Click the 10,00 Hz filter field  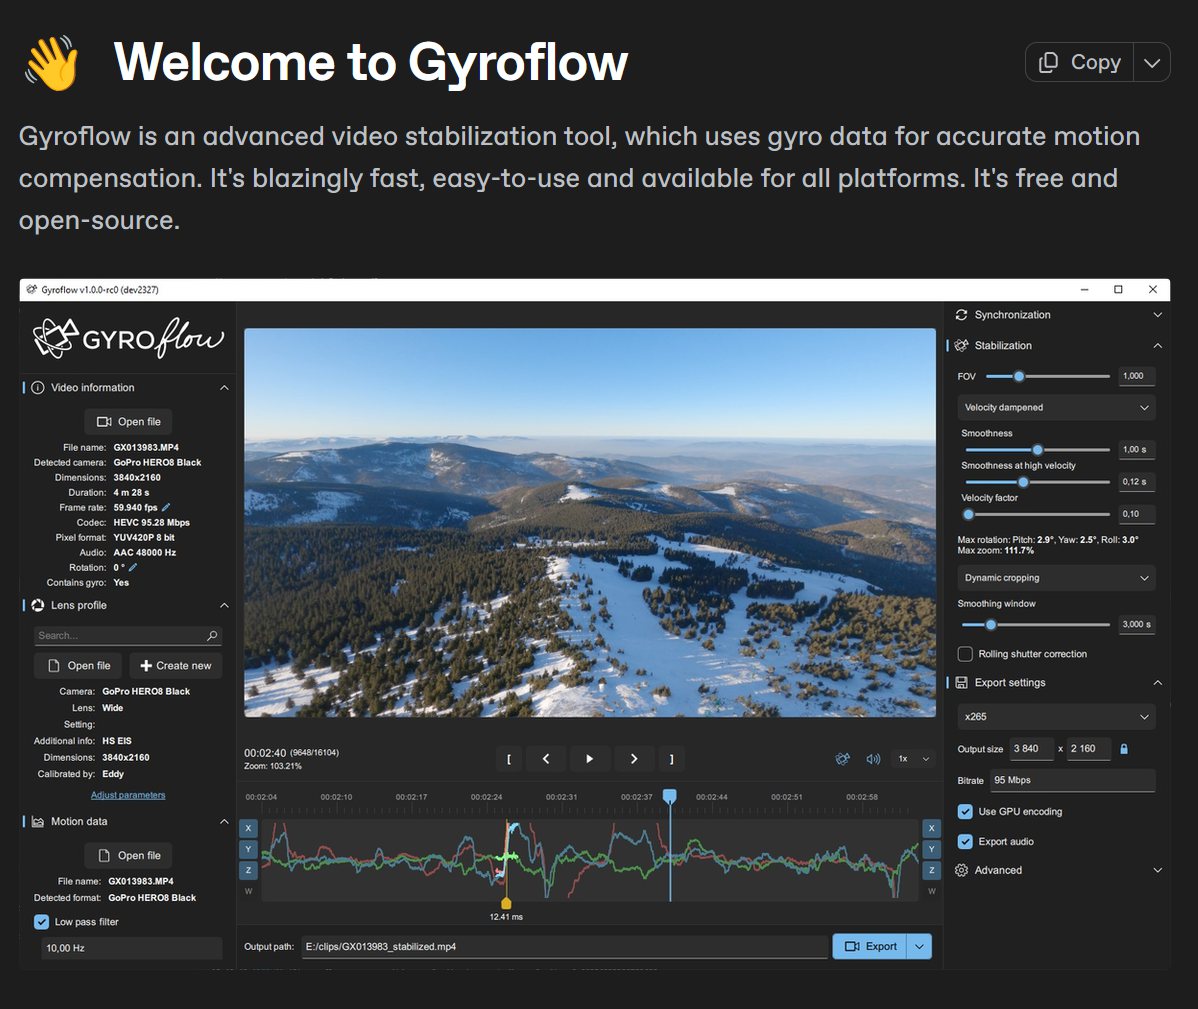(x=131, y=948)
